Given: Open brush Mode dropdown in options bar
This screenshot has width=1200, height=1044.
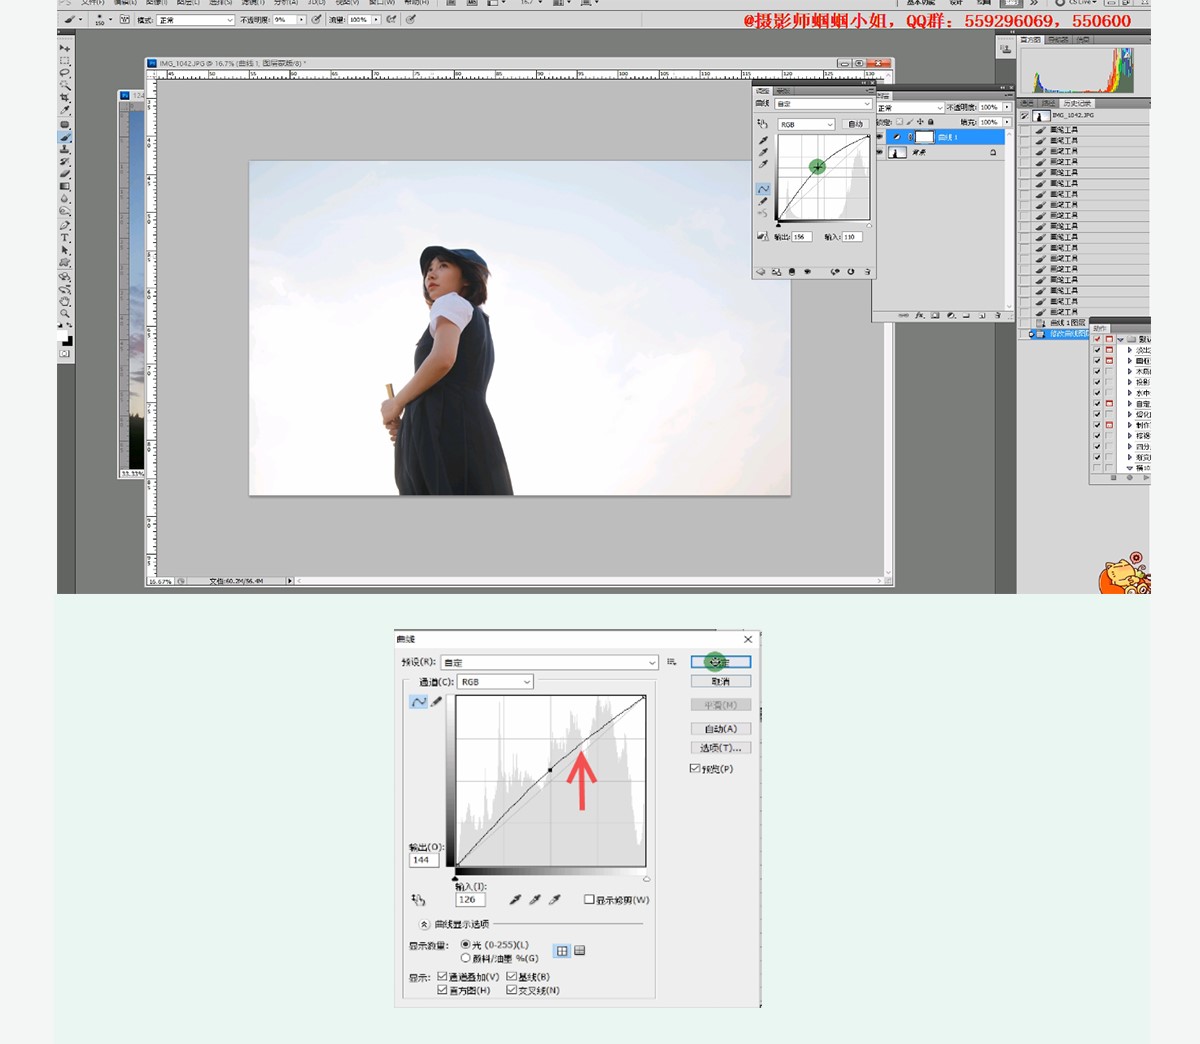Looking at the screenshot, I should [x=195, y=20].
